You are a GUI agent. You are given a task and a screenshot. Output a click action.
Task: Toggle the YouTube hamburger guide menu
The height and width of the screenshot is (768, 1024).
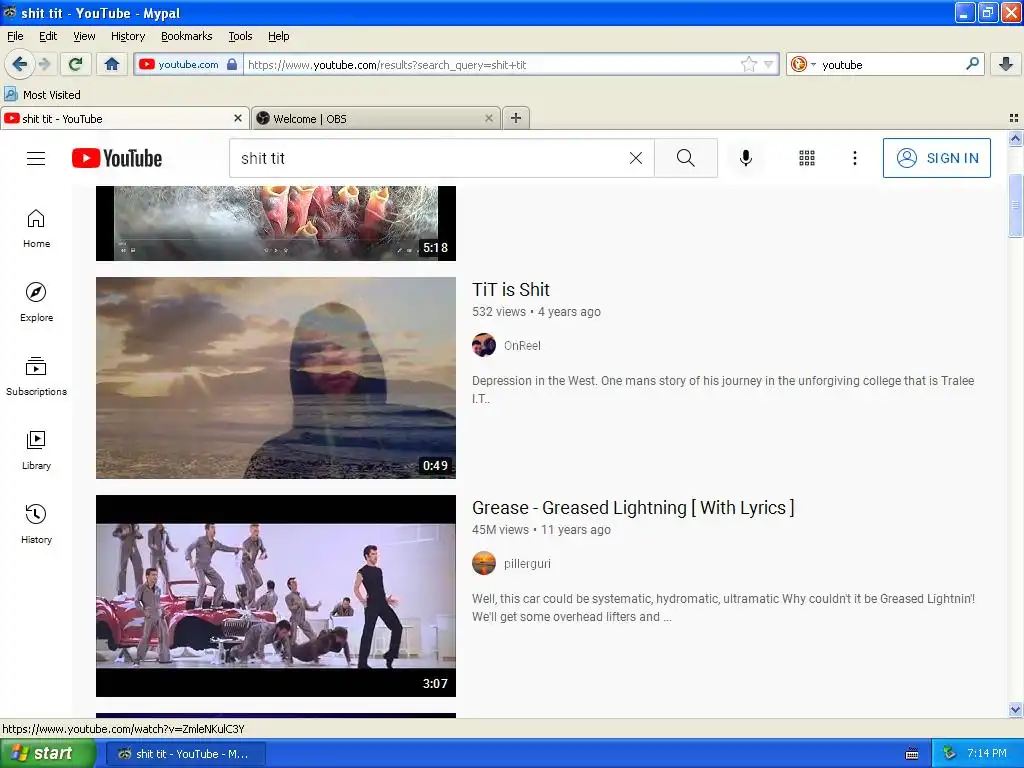36,158
